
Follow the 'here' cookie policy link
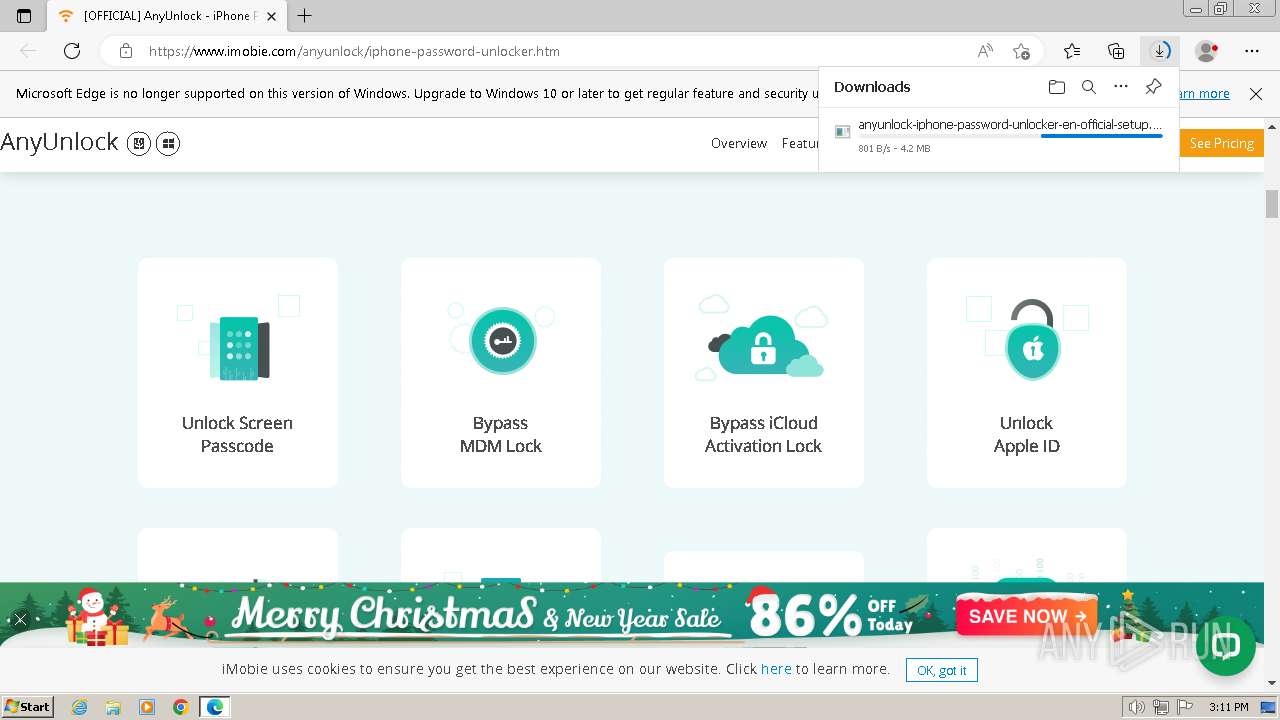(x=776, y=669)
